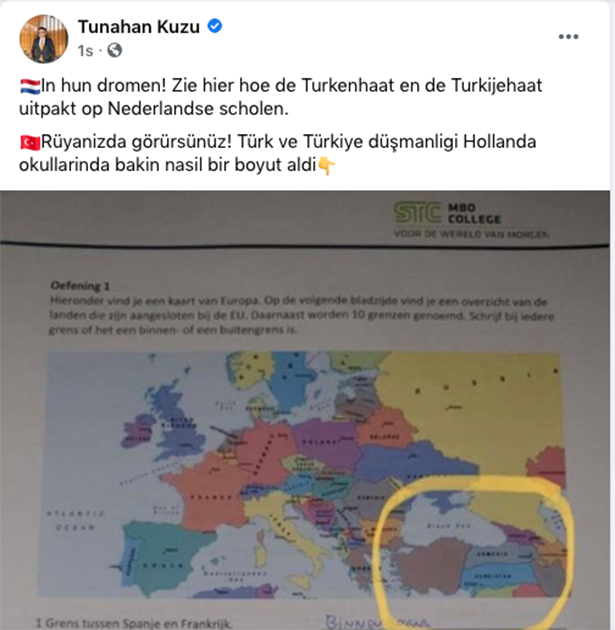The height and width of the screenshot is (630, 615).
Task: Open the post's 1s timestamp
Action: coord(85,51)
